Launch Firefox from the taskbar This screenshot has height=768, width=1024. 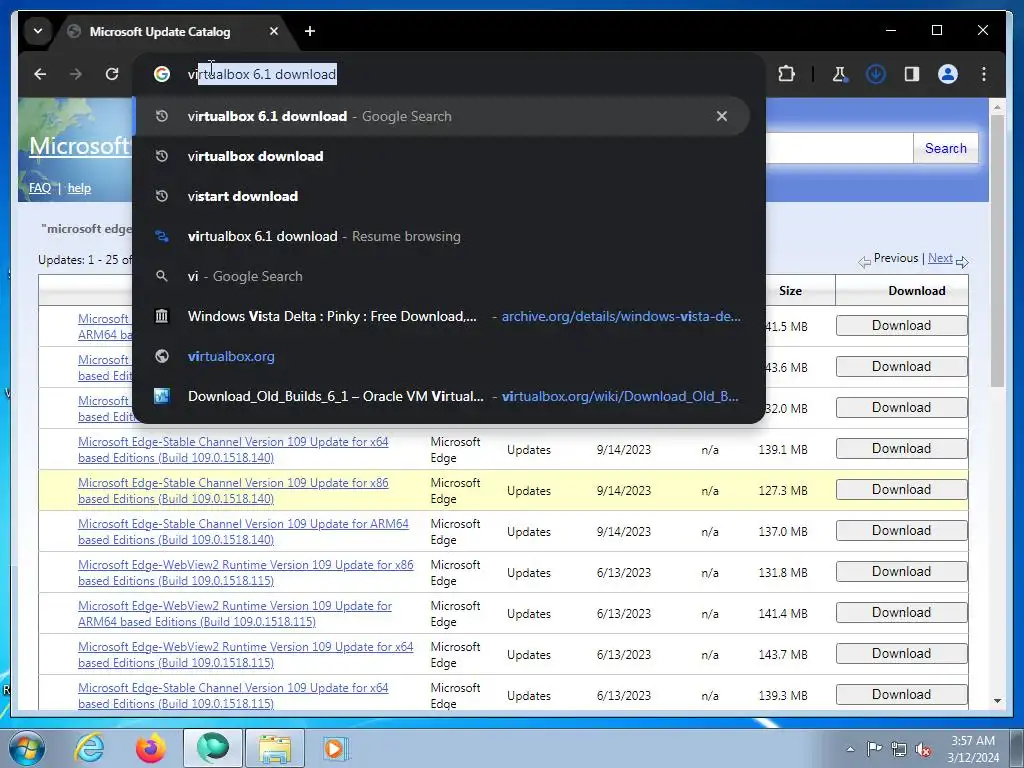coord(150,748)
